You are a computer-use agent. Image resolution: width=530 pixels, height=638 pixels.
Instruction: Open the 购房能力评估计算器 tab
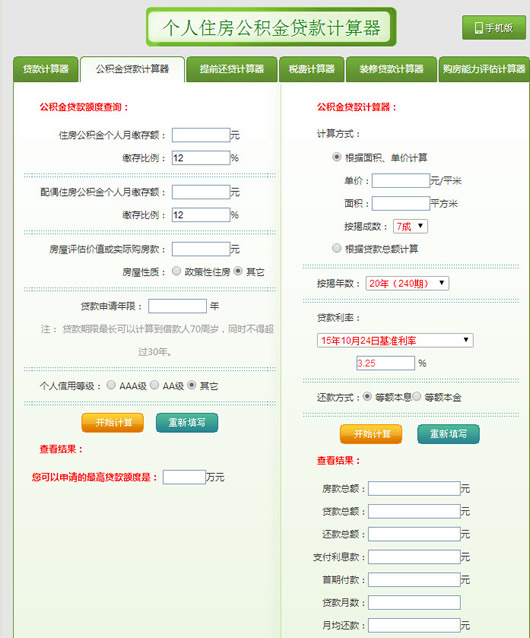pyautogui.click(x=484, y=69)
